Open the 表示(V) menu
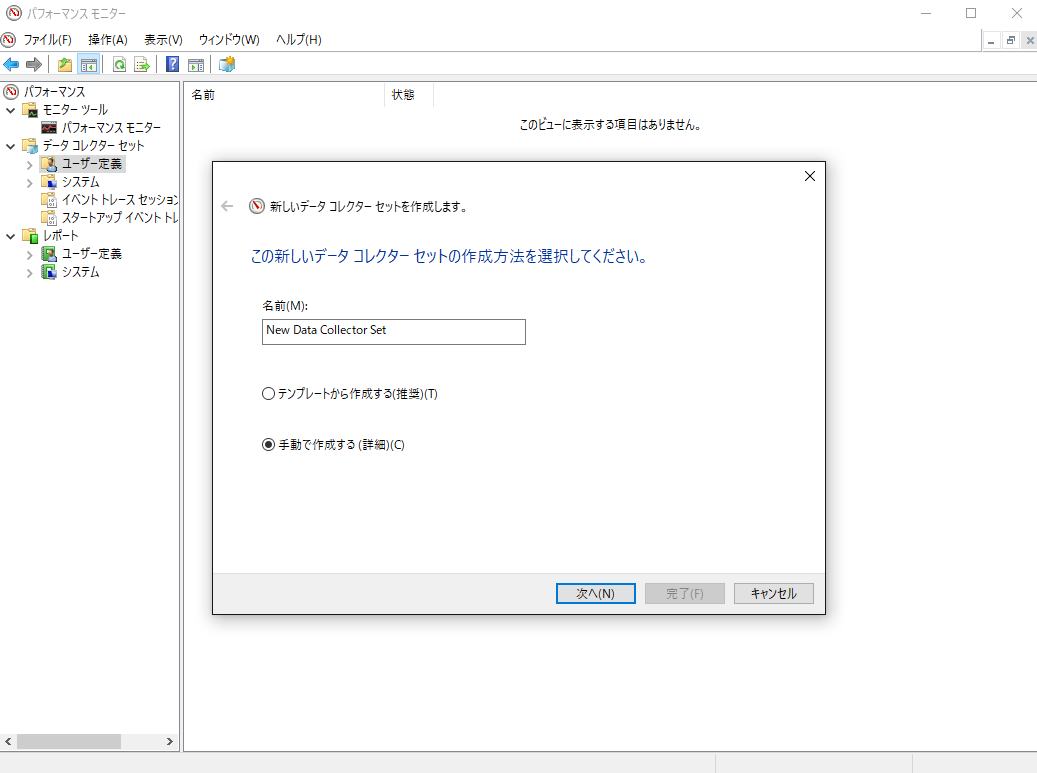This screenshot has width=1037, height=773. [x=163, y=40]
